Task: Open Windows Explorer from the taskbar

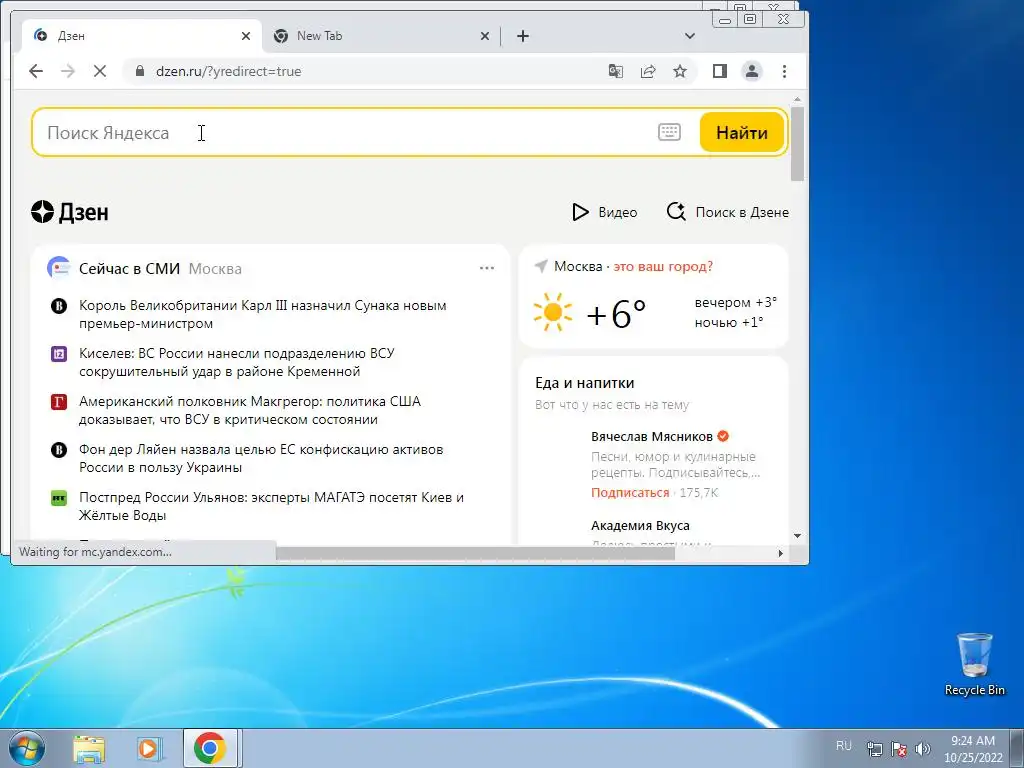Action: pyautogui.click(x=89, y=748)
